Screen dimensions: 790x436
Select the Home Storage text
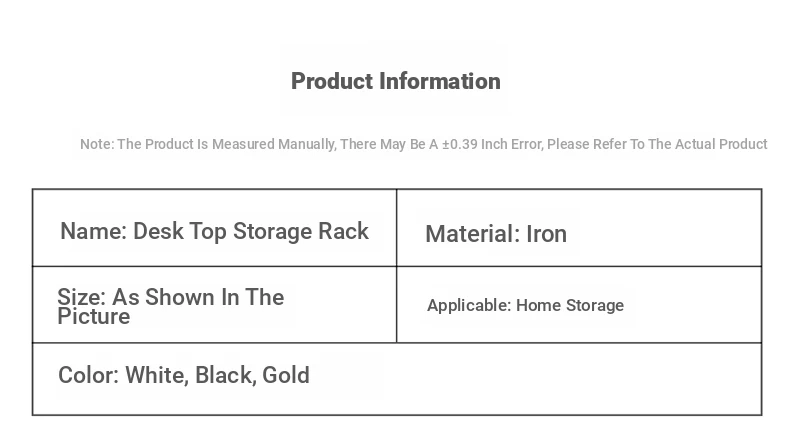tap(570, 306)
